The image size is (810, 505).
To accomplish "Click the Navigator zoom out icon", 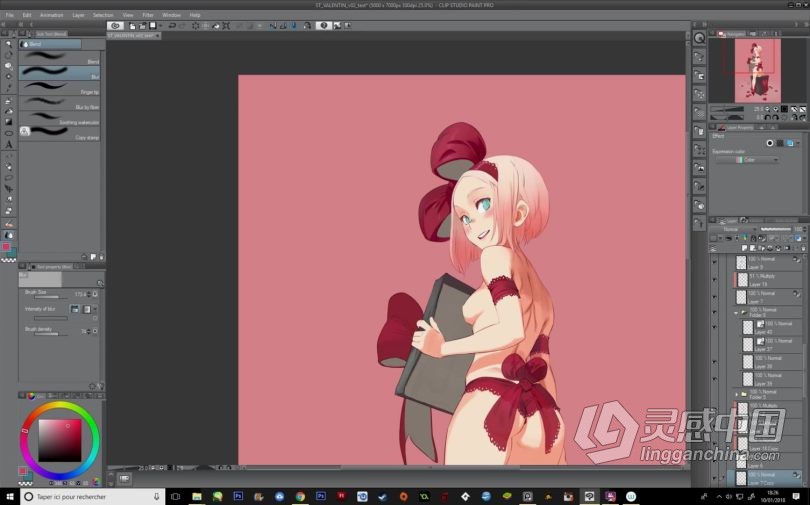I will [x=767, y=109].
